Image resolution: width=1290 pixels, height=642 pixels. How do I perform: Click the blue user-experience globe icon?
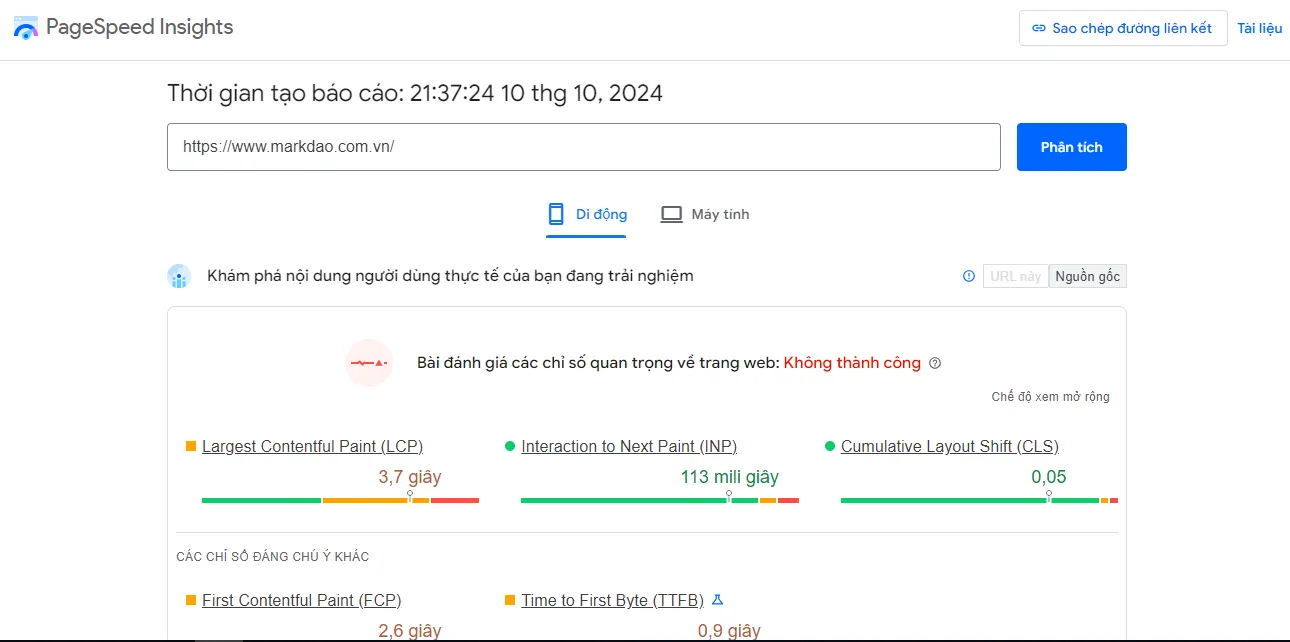(x=179, y=275)
